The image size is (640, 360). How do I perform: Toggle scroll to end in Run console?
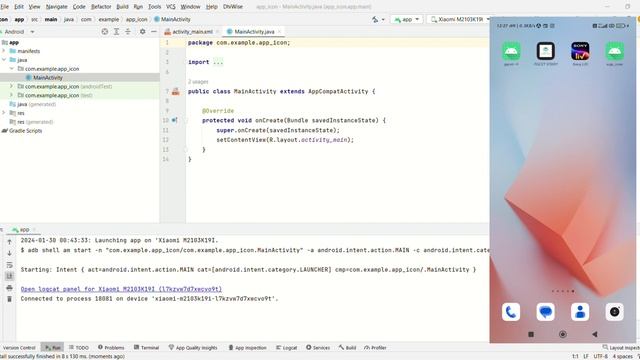click(9, 276)
